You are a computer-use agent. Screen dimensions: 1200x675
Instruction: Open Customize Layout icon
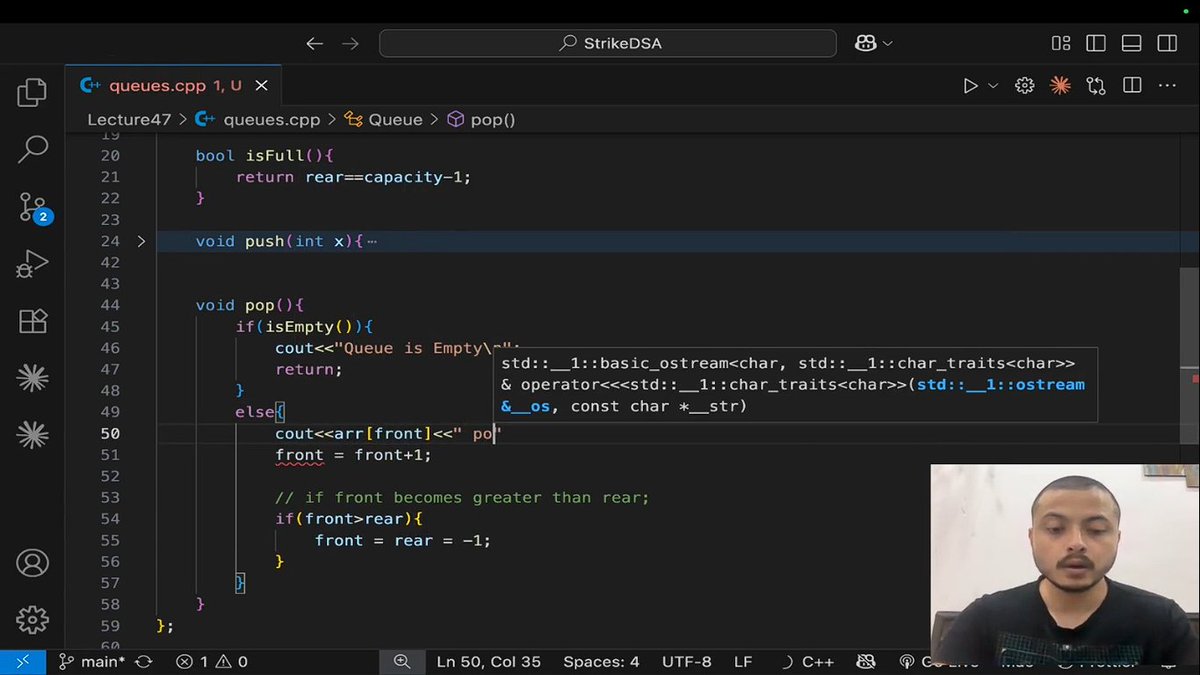(x=1061, y=43)
